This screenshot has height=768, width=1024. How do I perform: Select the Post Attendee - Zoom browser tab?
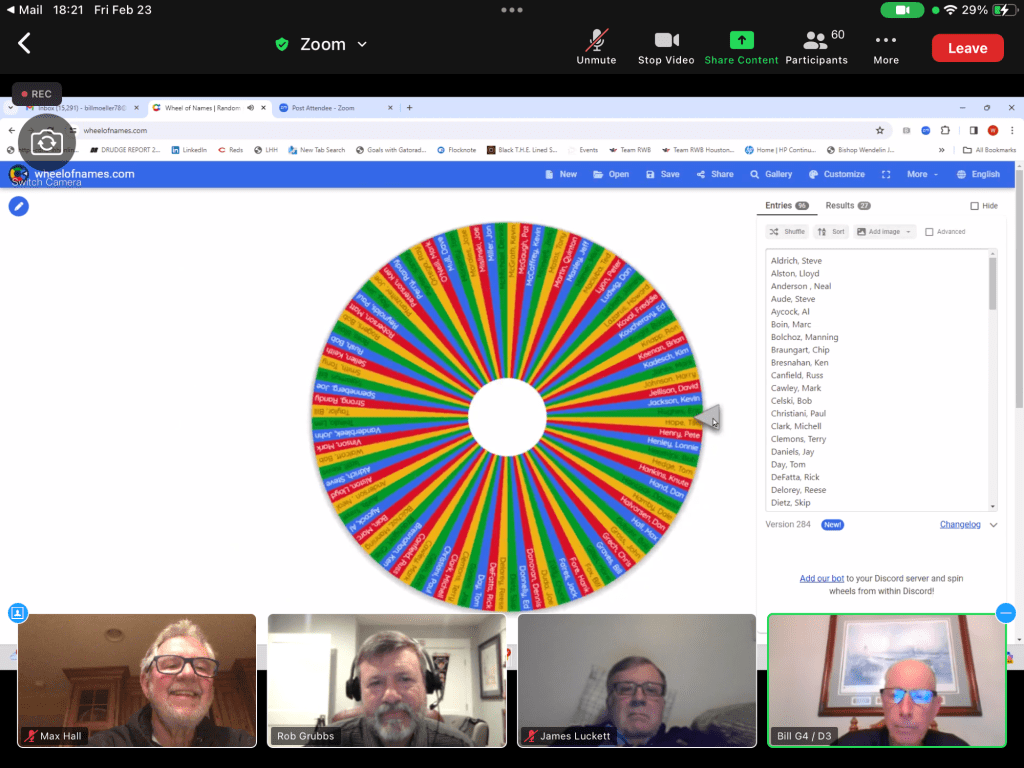coord(330,108)
